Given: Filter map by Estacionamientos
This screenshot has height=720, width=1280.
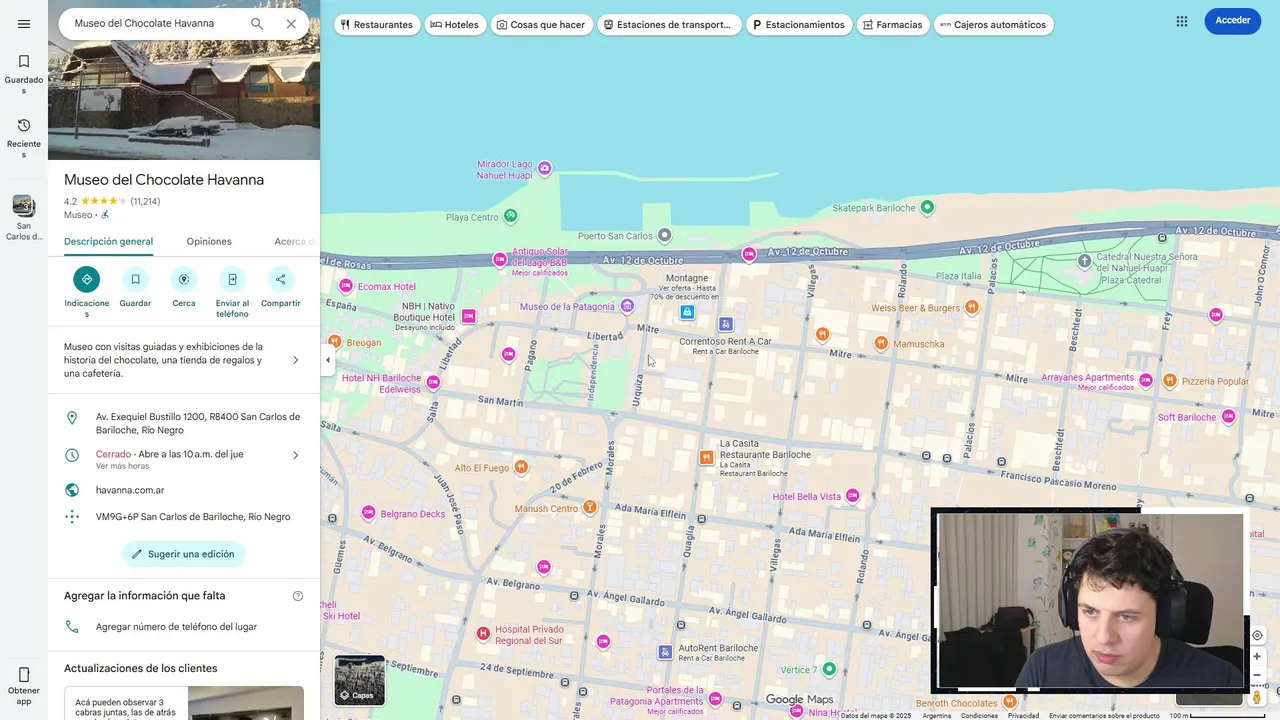Looking at the screenshot, I should pyautogui.click(x=799, y=24).
